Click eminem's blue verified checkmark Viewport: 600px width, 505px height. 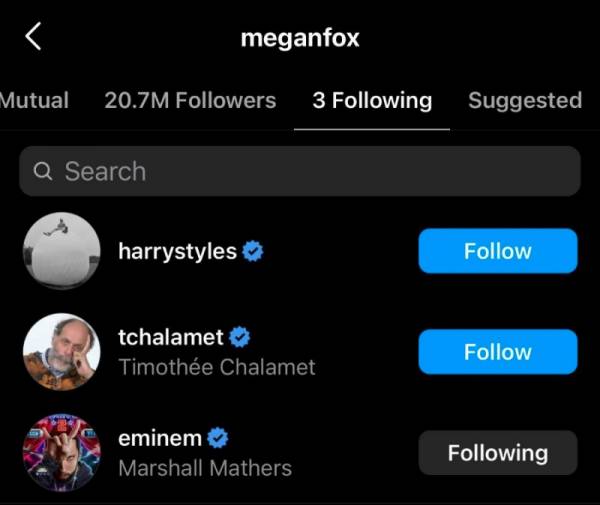tap(218, 438)
